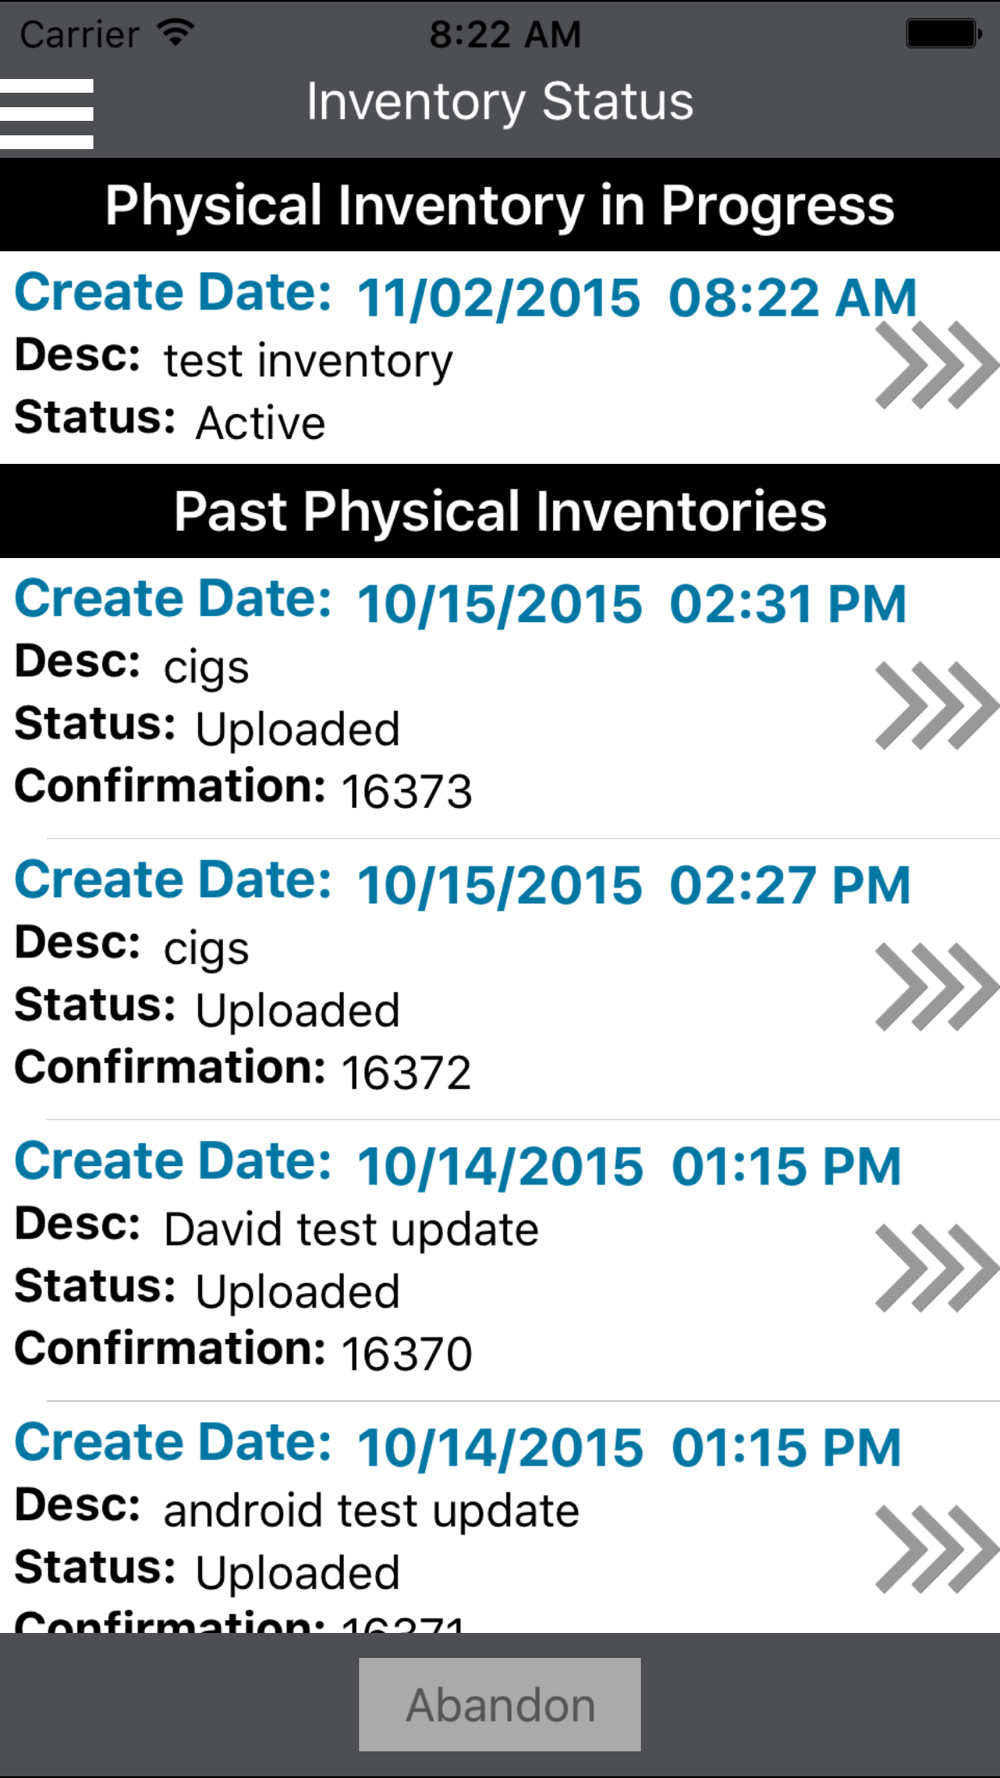Tap the 11/02/2015 08:22 AM create date
This screenshot has height=1778, width=1000.
coord(637,298)
